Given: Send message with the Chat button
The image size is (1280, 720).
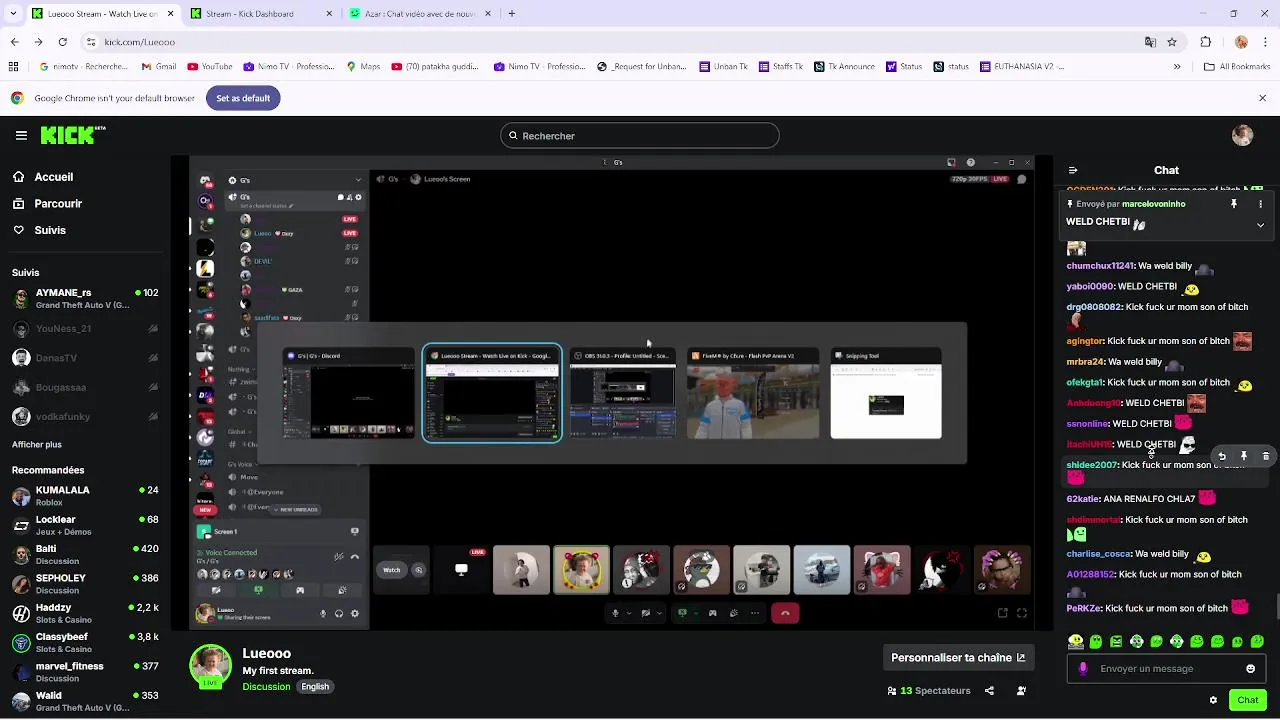Looking at the screenshot, I should pyautogui.click(x=1247, y=700).
